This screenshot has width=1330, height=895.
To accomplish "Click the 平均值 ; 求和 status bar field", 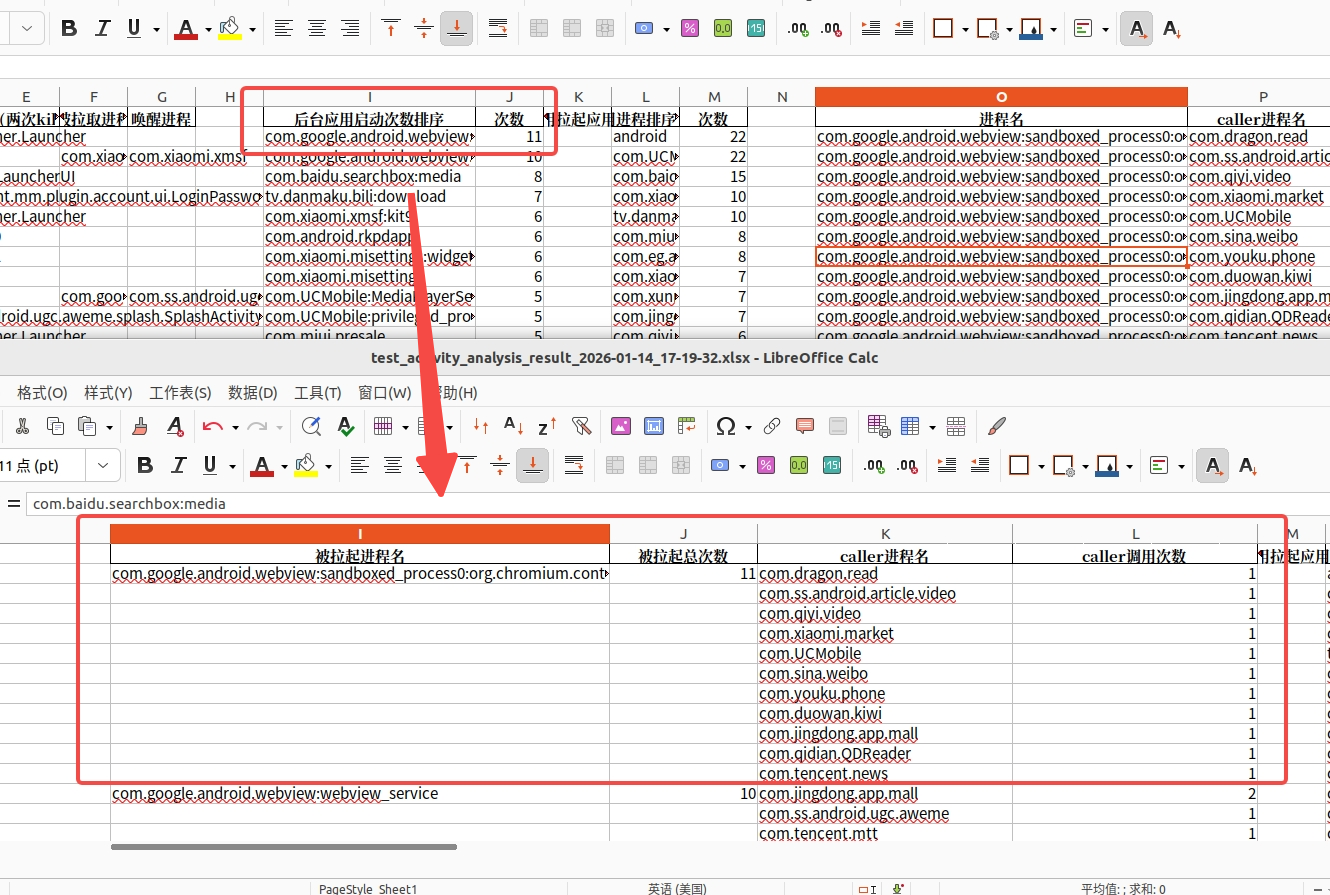I will tap(1123, 888).
